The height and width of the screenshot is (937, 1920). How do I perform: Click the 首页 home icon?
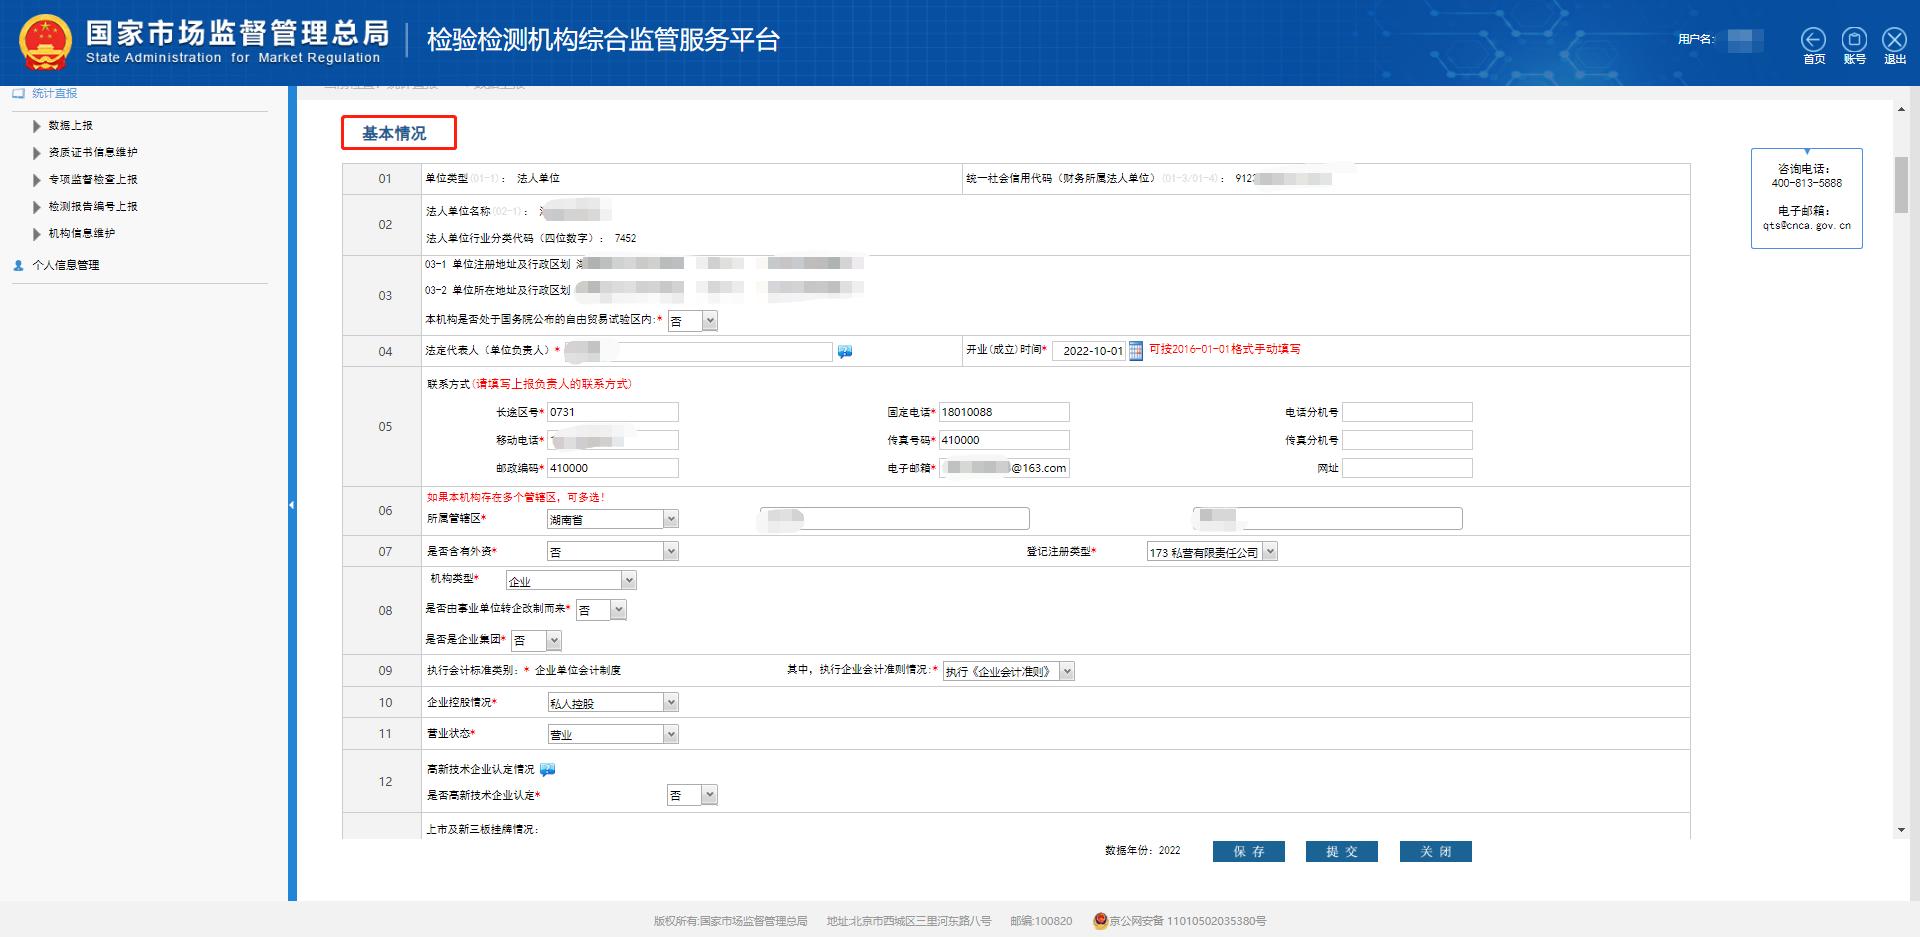[x=1814, y=40]
